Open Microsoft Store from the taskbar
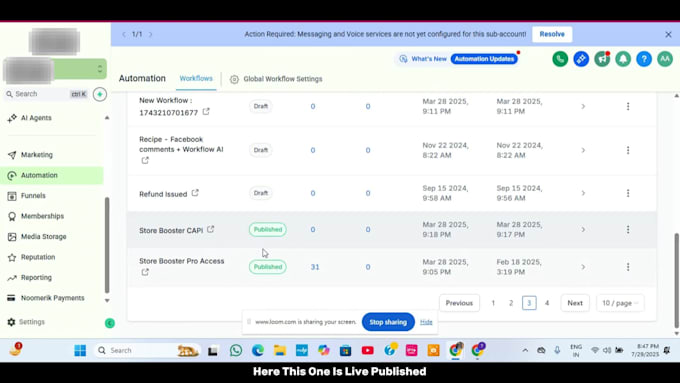 (x=346, y=350)
